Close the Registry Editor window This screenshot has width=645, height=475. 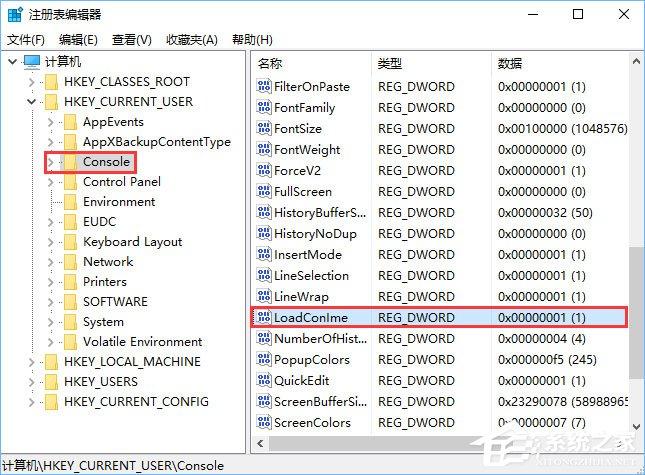coord(624,14)
